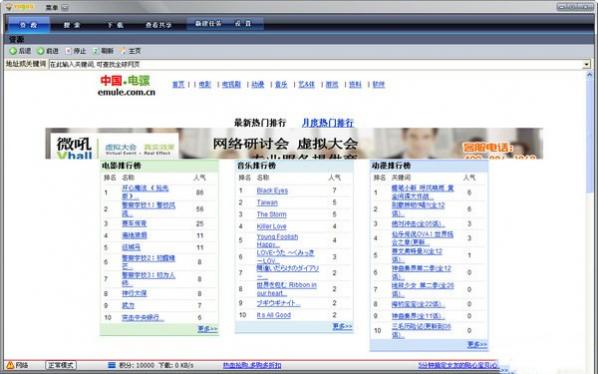
Task: Click the yellow app logo in title bar
Action: point(9,7)
